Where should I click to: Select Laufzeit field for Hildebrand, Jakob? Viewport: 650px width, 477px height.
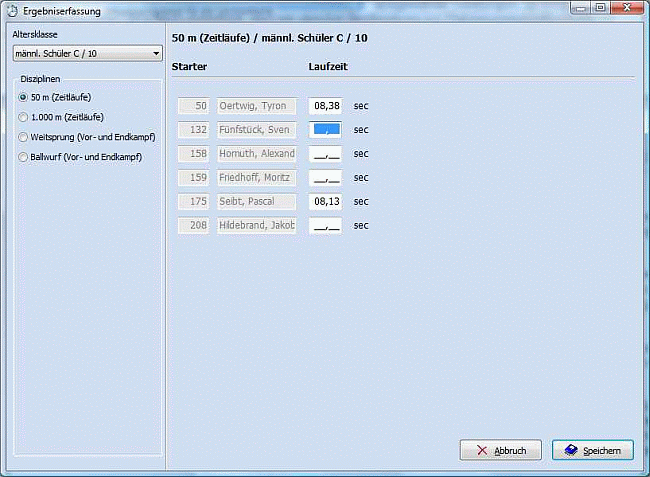coord(325,226)
